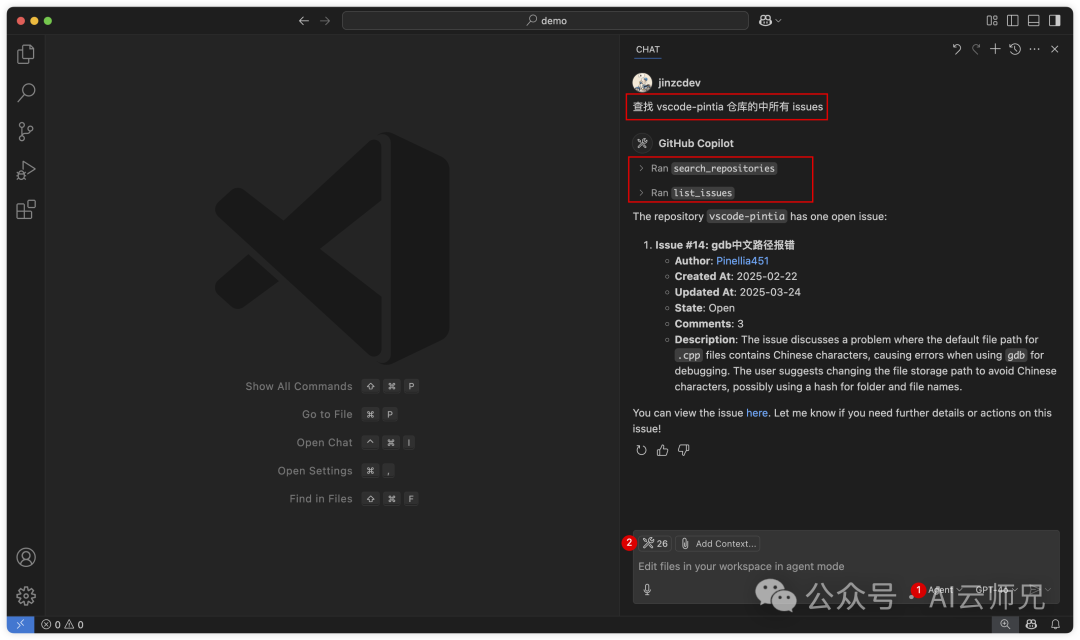Open the tools selector showing 26
The width and height of the screenshot is (1080, 640).
click(655, 544)
